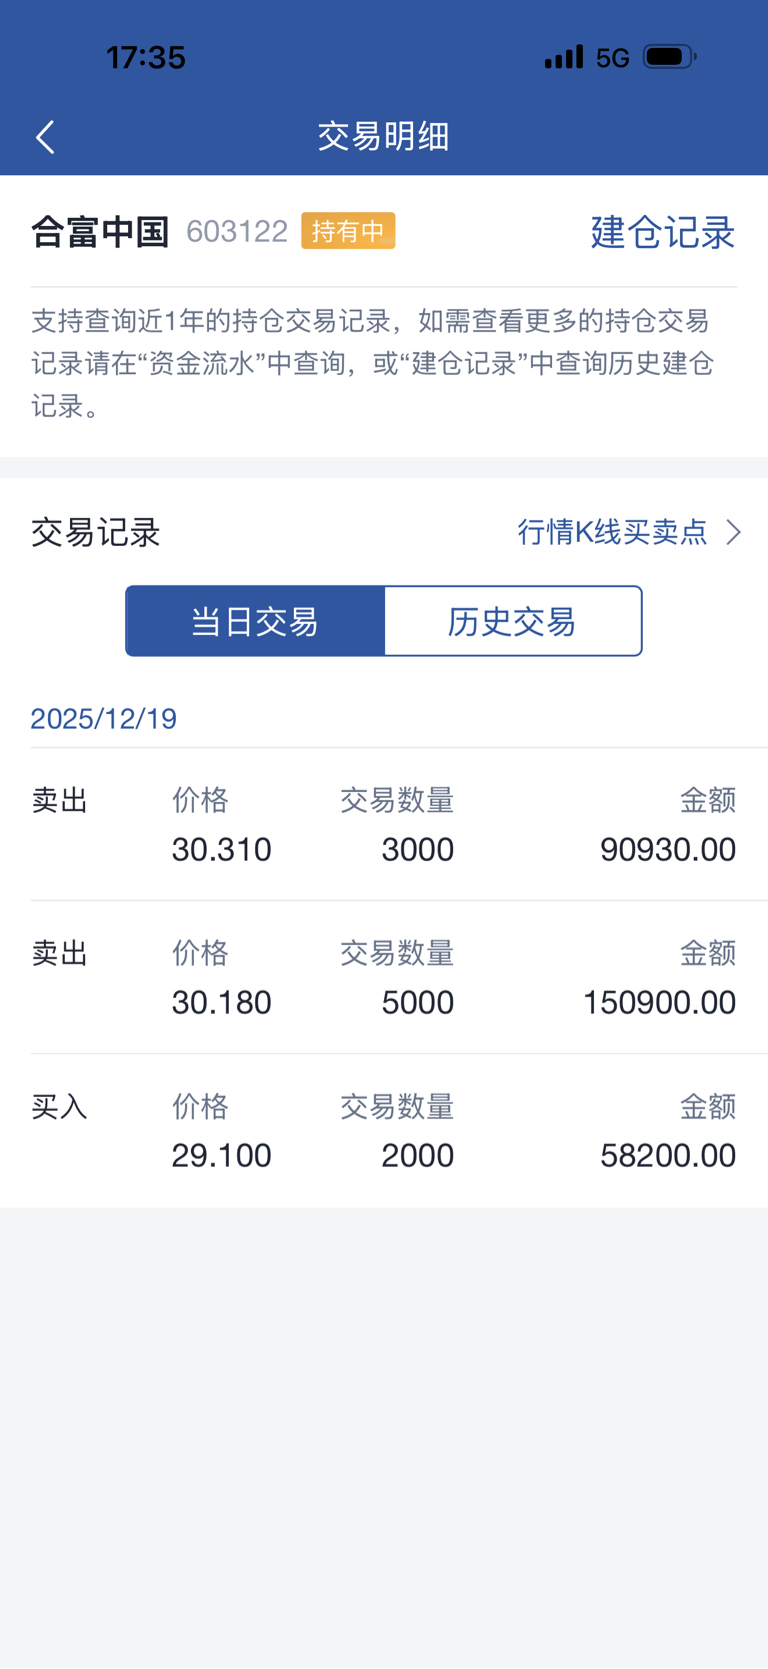Tap the stock name 合富中国

click(x=100, y=232)
